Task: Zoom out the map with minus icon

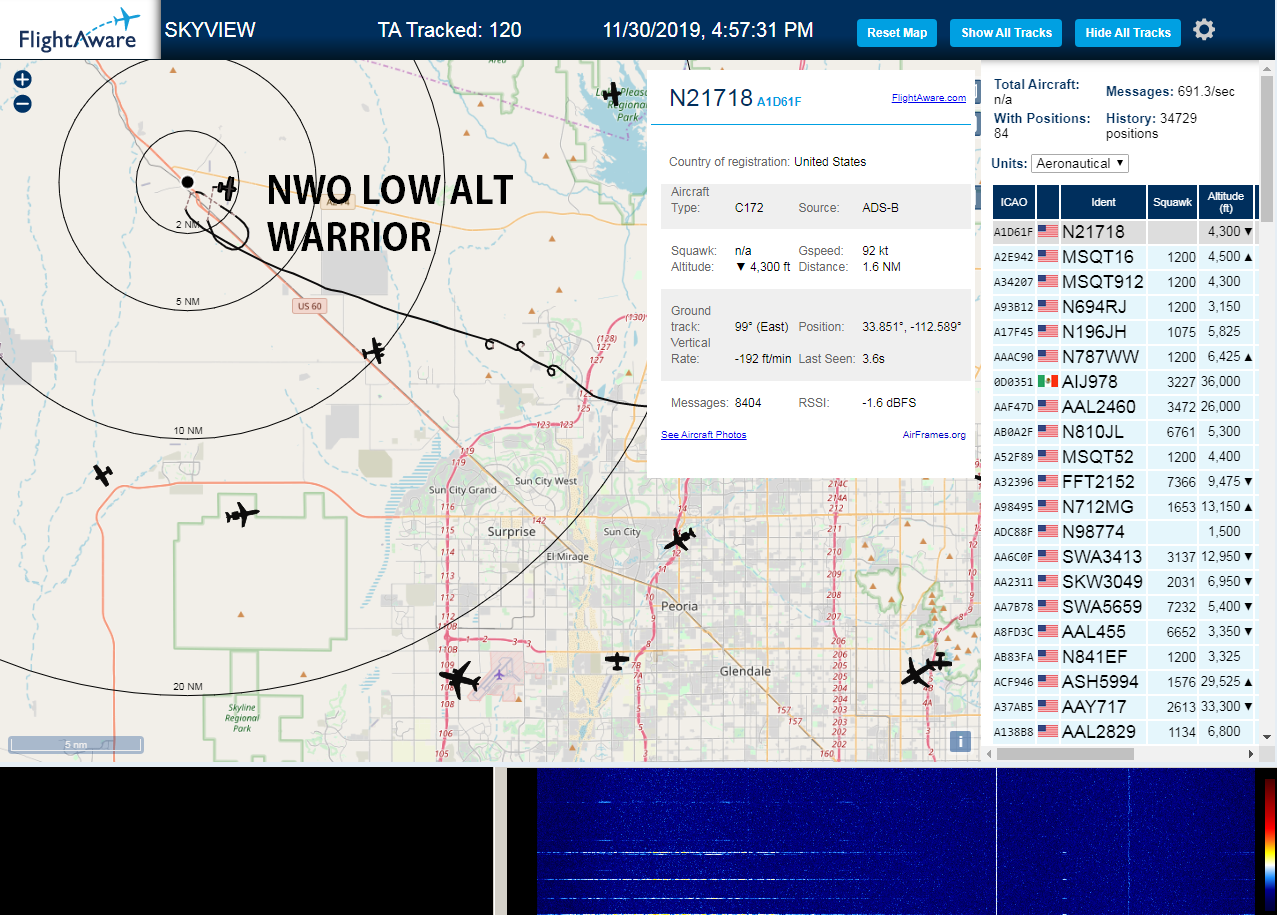Action: [x=23, y=103]
